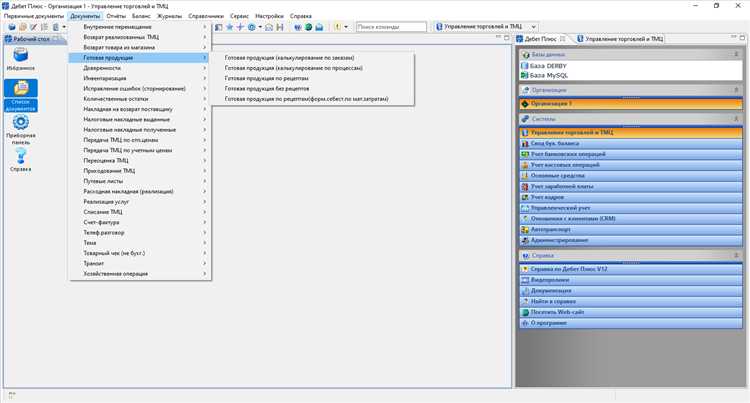
Task: Maximize the right Дебет Плюс panel view
Action: point(742,37)
